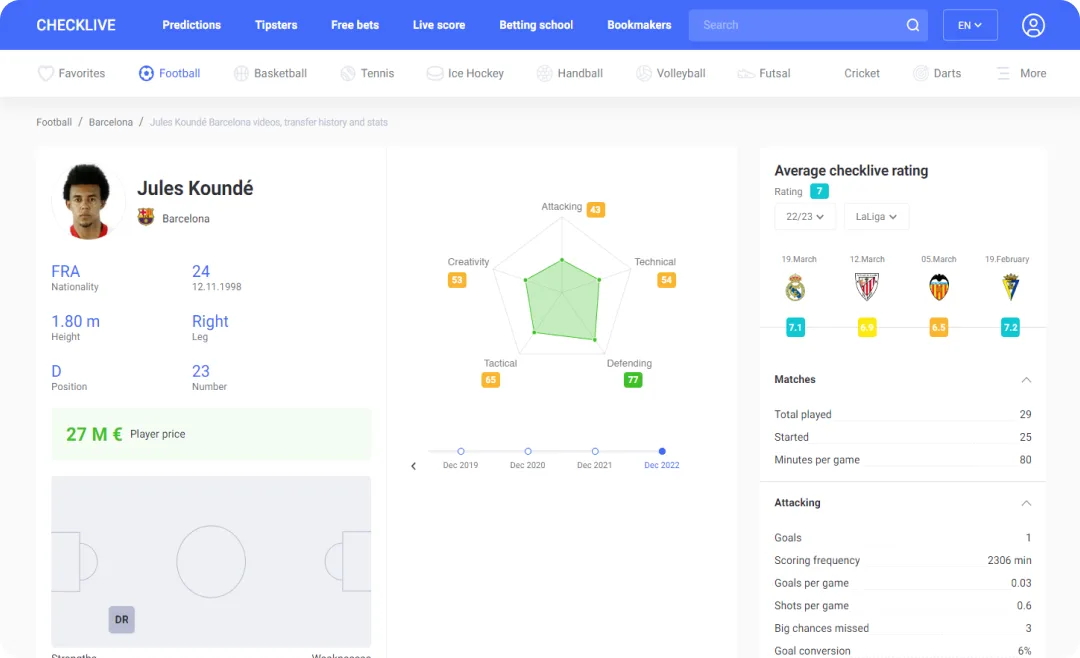Click the Handball sport icon

(544, 73)
